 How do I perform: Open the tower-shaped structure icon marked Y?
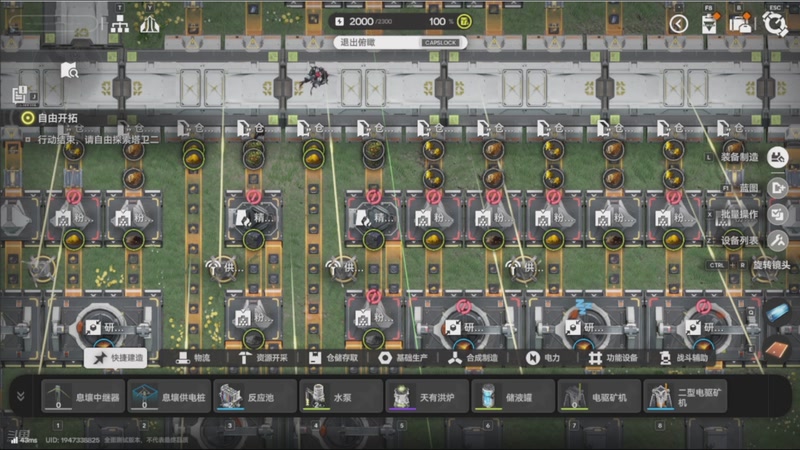tap(149, 23)
